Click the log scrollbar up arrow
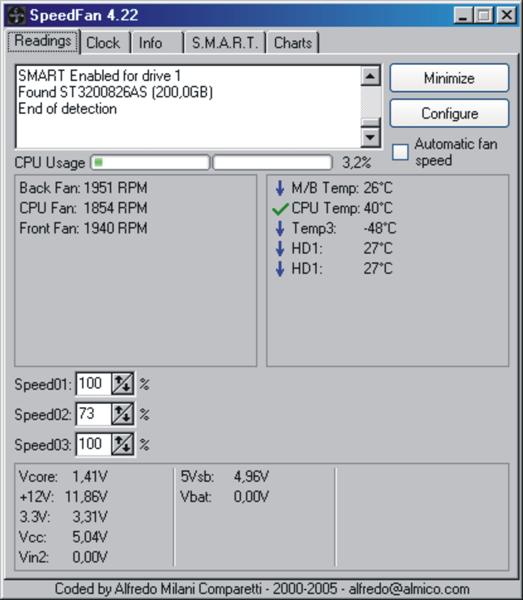523x600 pixels. pyautogui.click(x=370, y=76)
